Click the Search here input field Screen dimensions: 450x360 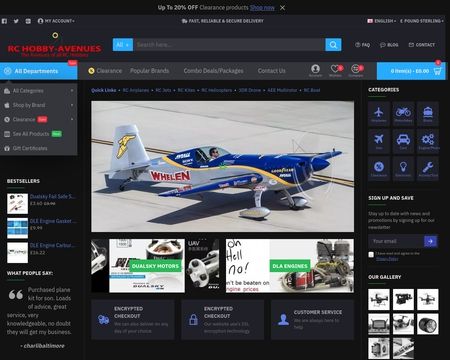coord(229,45)
